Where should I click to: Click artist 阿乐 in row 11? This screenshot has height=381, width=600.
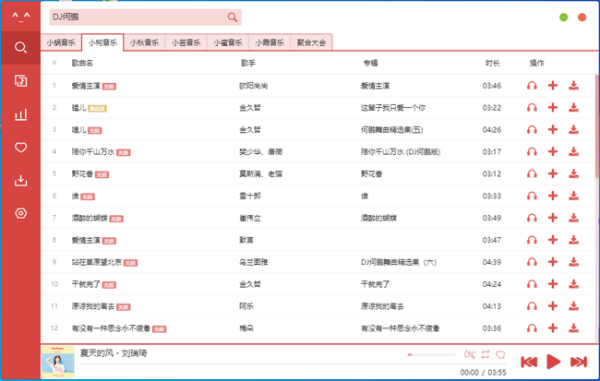246,306
